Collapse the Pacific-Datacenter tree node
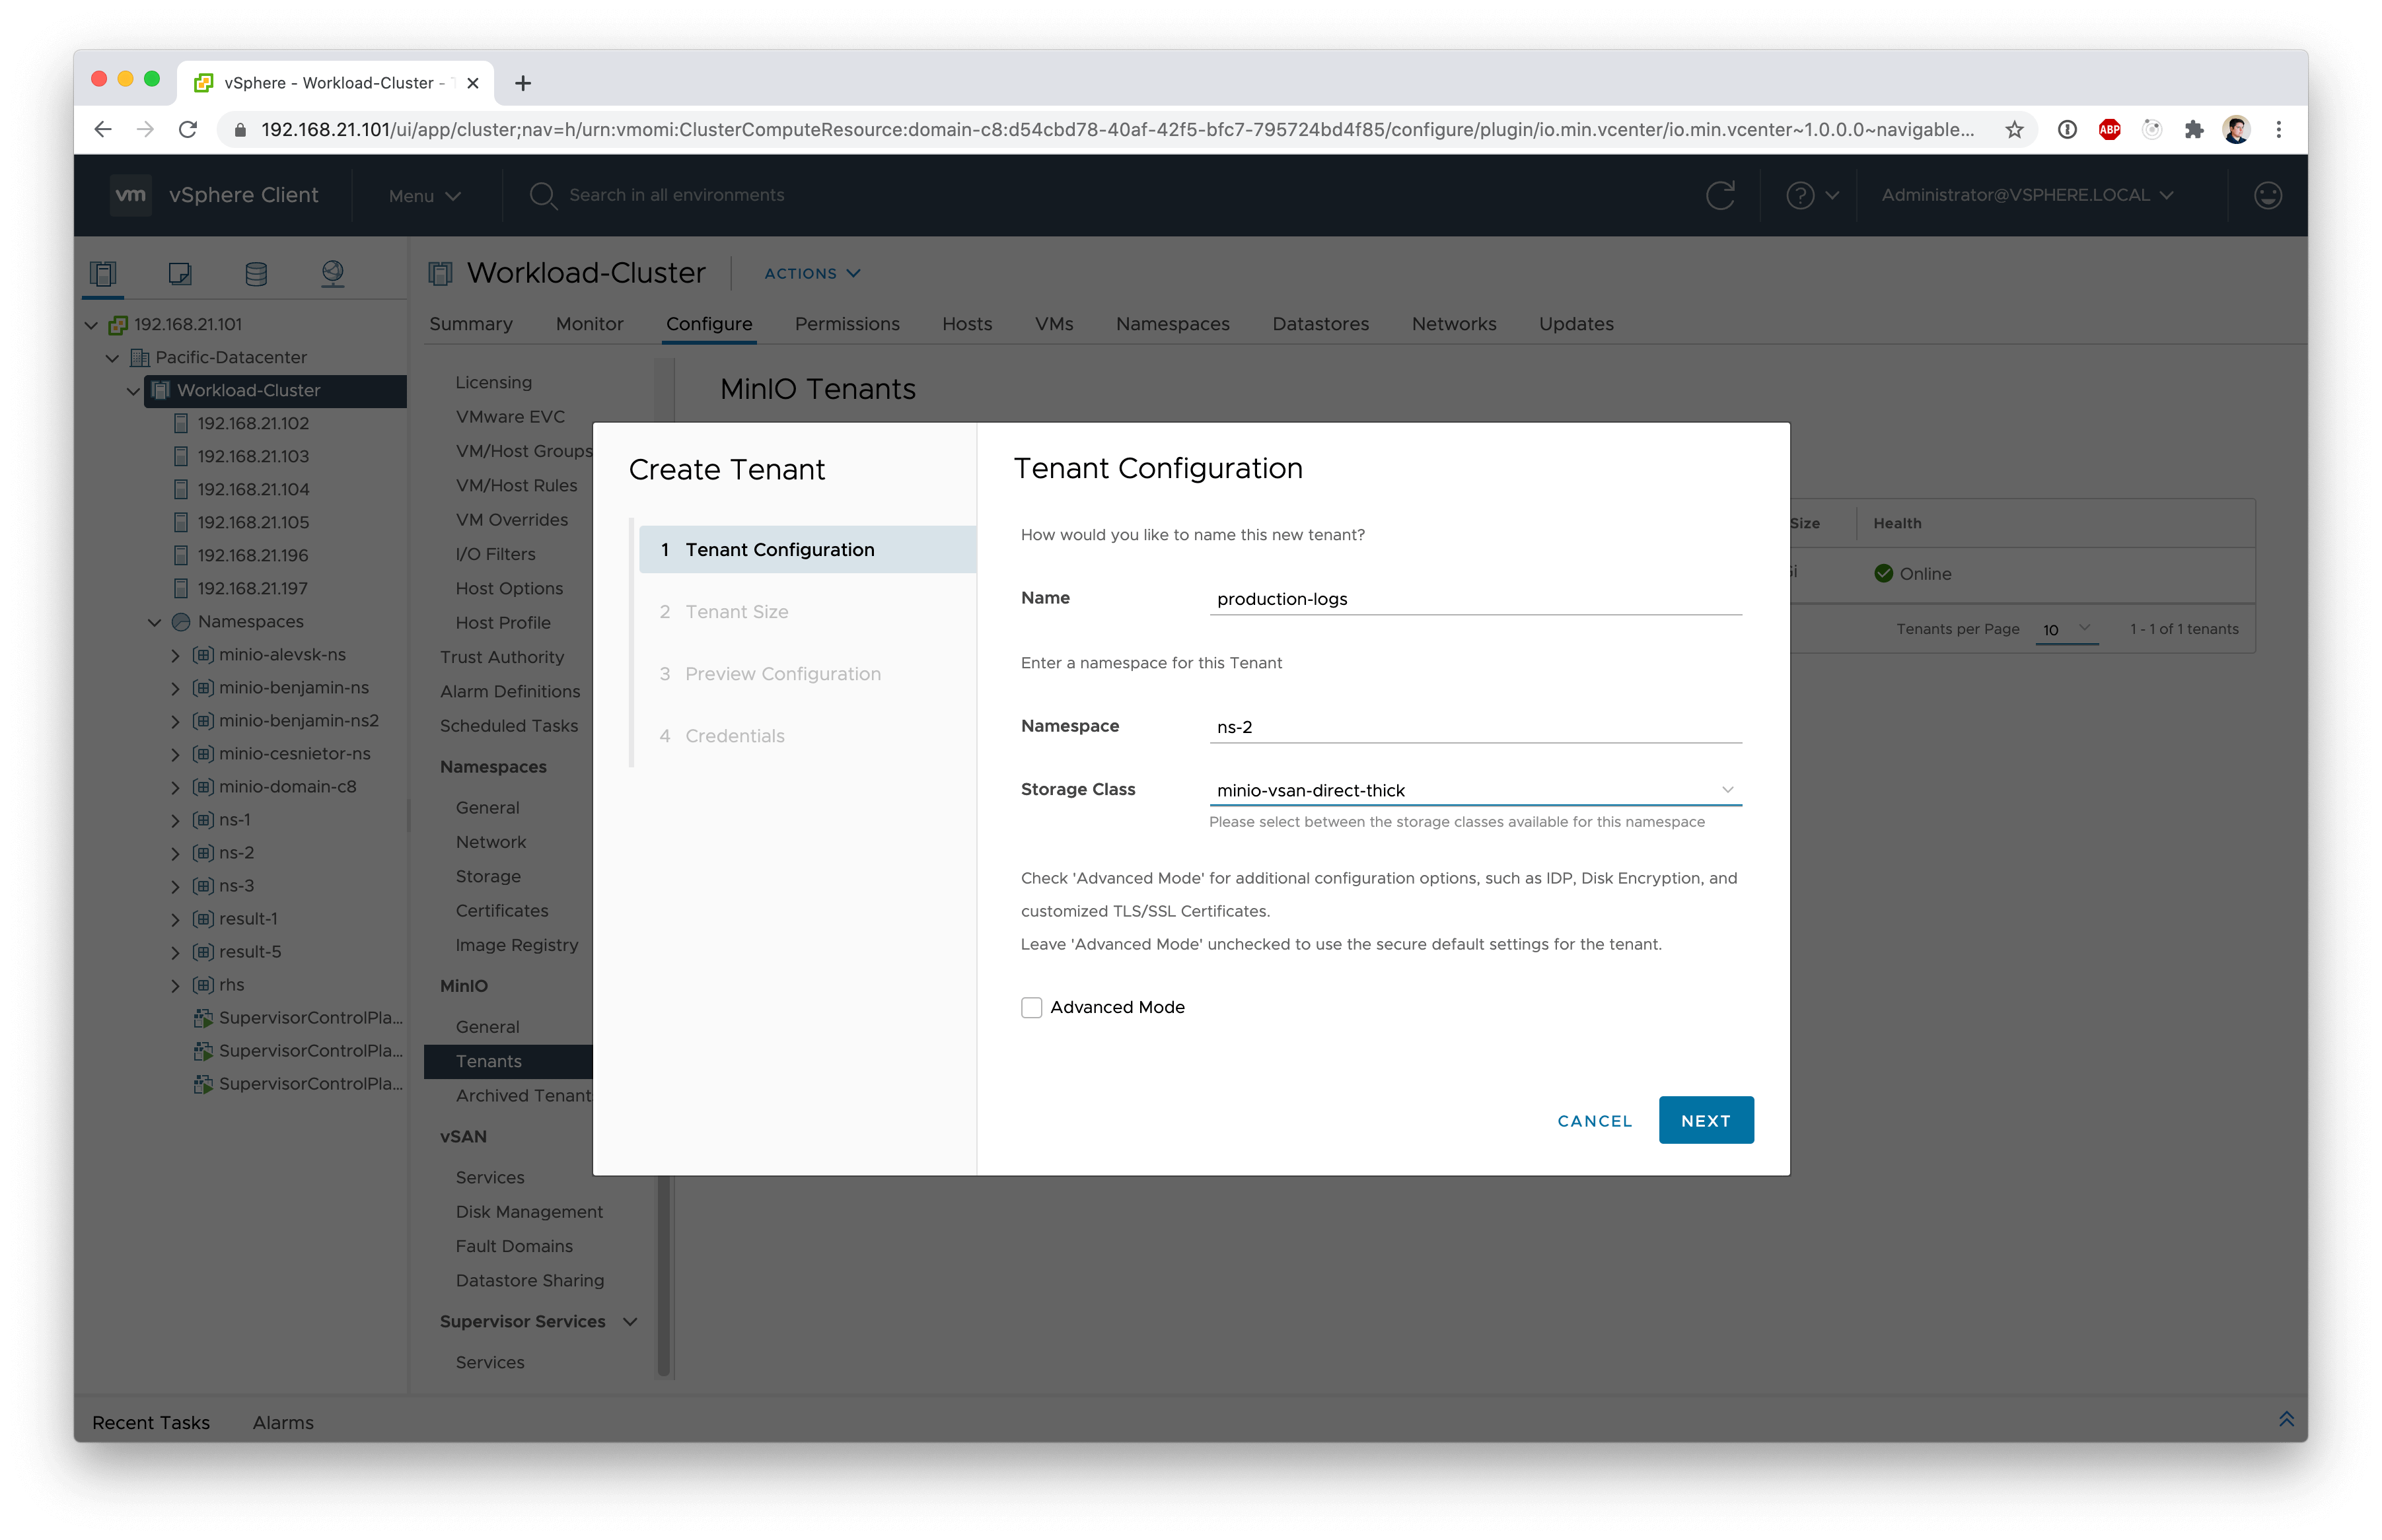Viewport: 2382px width, 1540px height. point(112,357)
